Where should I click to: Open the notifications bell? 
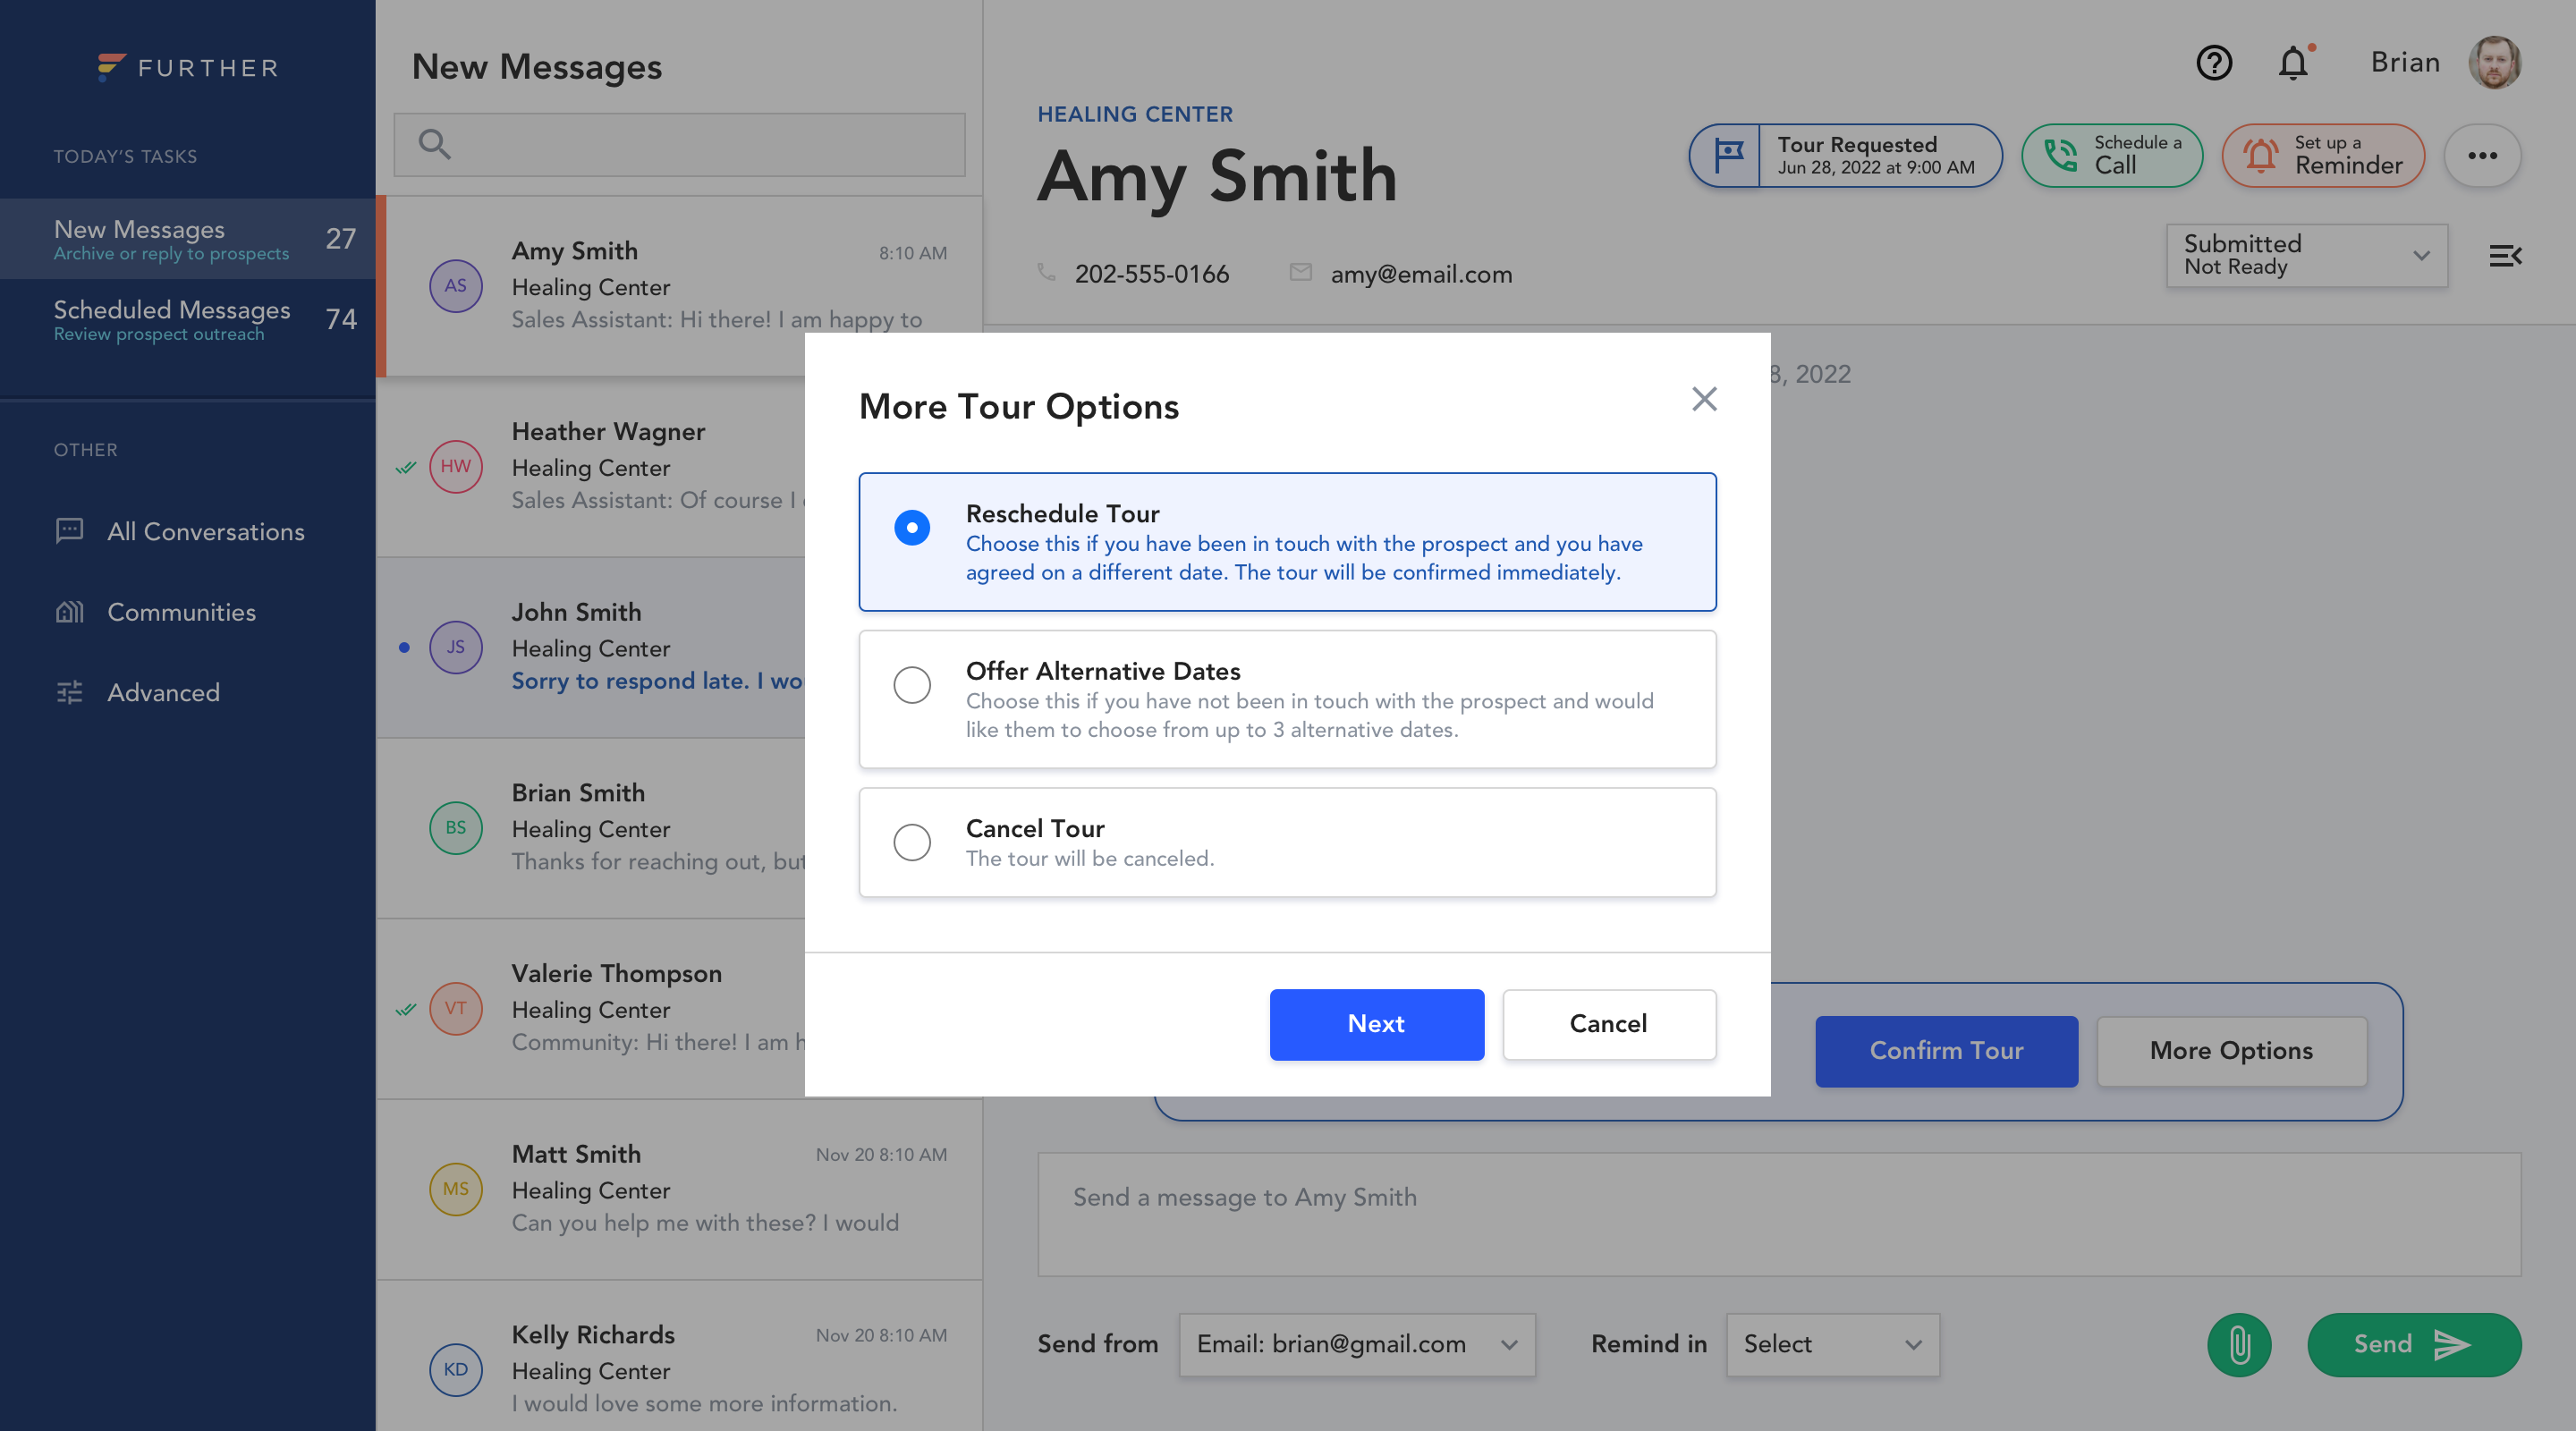tap(2293, 63)
